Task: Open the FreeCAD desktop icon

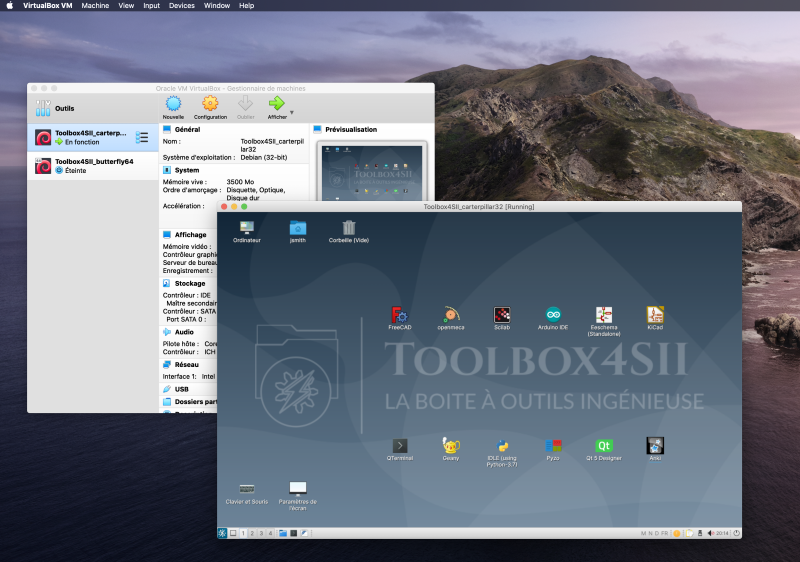Action: [399, 318]
